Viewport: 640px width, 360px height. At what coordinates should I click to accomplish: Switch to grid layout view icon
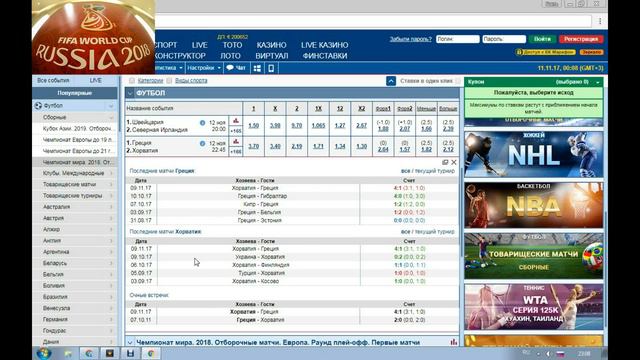(257, 68)
